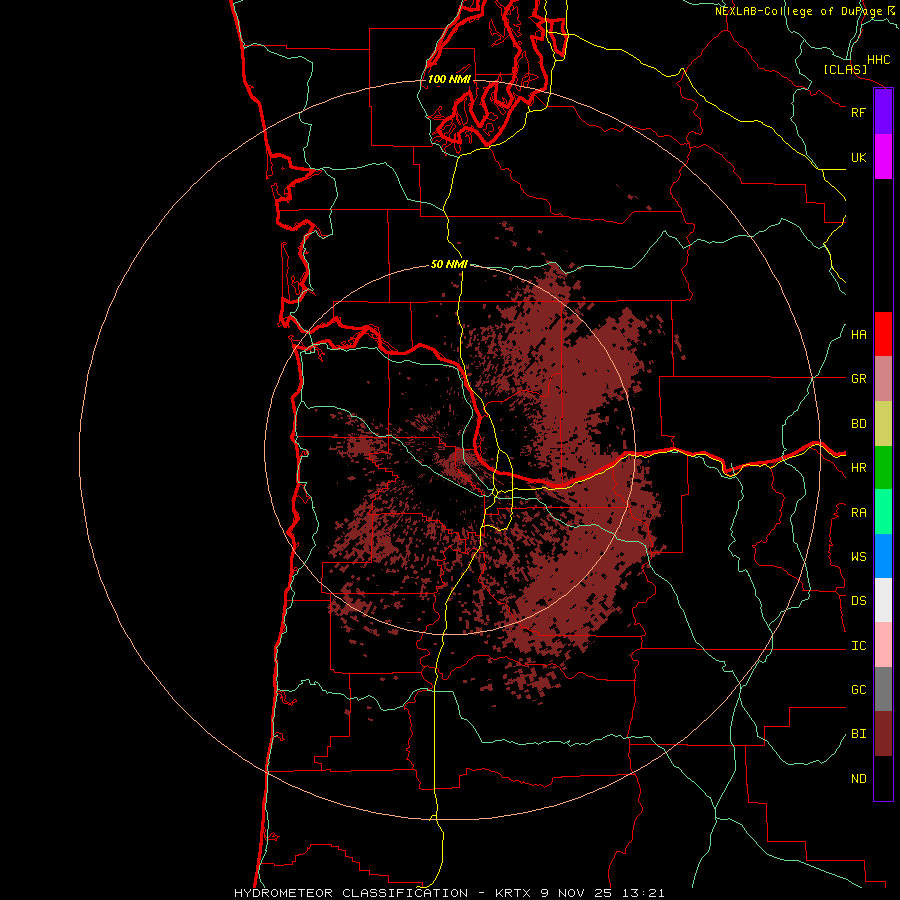This screenshot has height=900, width=900.
Task: Click the KRTX radar site identifier
Action: (x=514, y=893)
